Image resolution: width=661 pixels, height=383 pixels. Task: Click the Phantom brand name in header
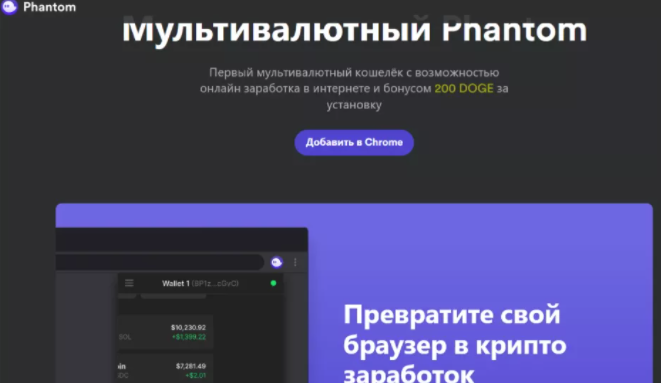coord(50,7)
